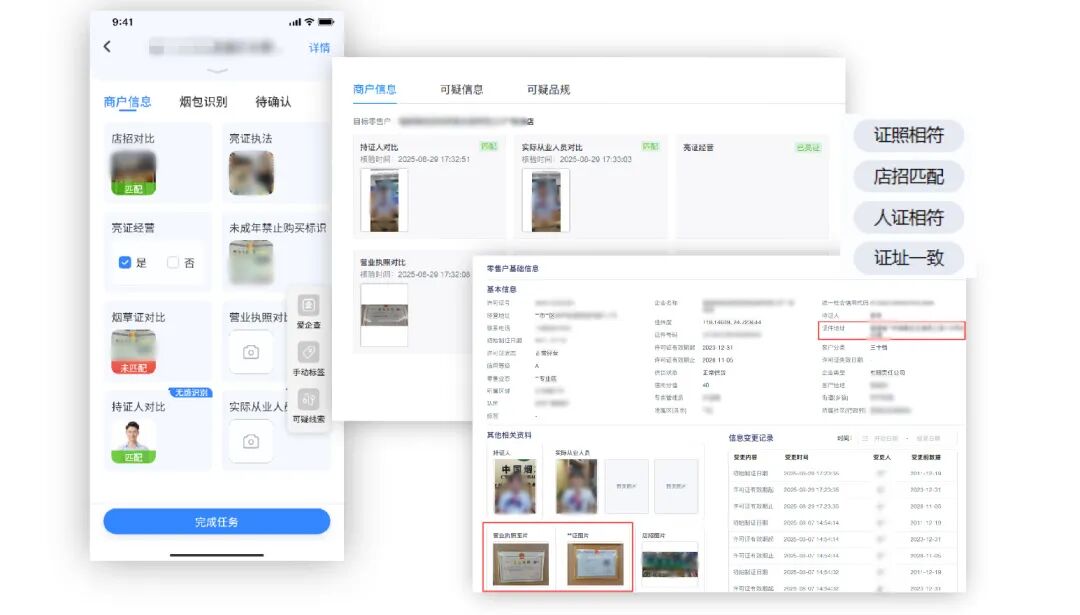Screen dimensions: 1080x615
Task: Select 可疑品规 tab in web panel
Action: tap(548, 90)
